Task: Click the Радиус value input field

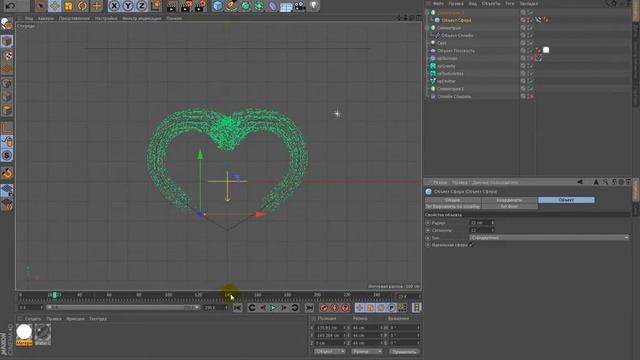Action: coord(482,223)
